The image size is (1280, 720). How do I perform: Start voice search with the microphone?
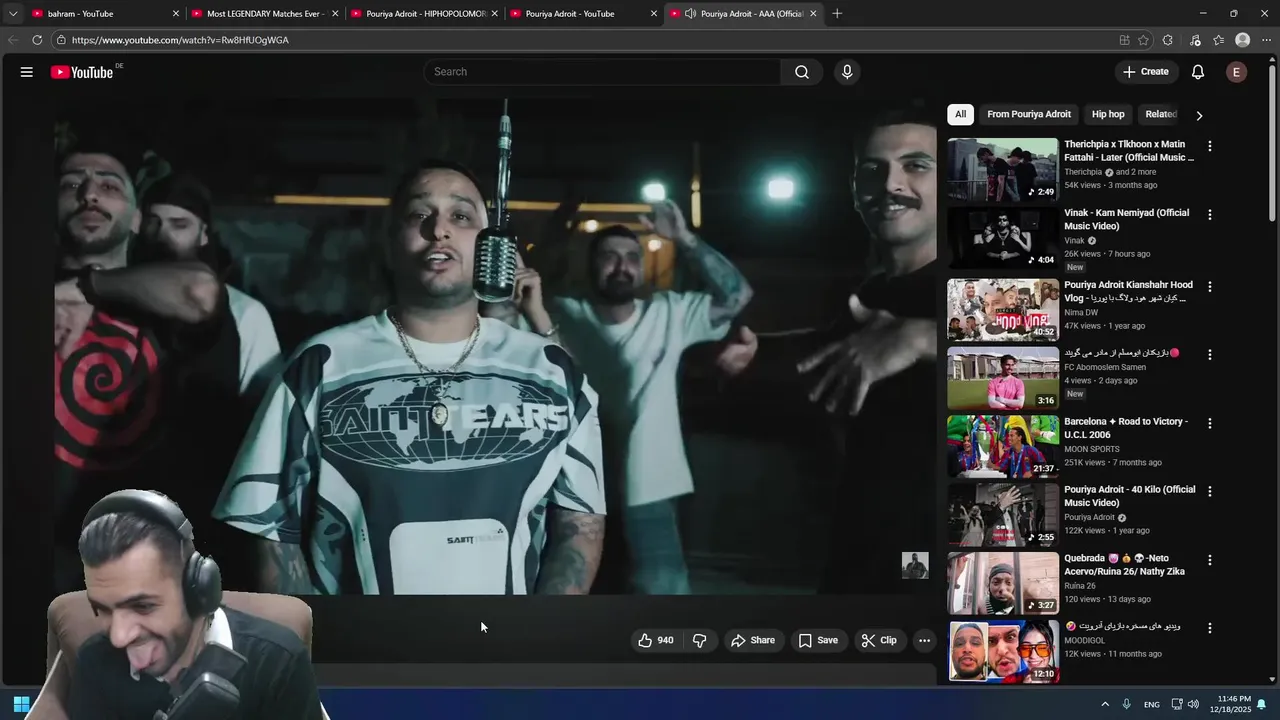[x=847, y=72]
